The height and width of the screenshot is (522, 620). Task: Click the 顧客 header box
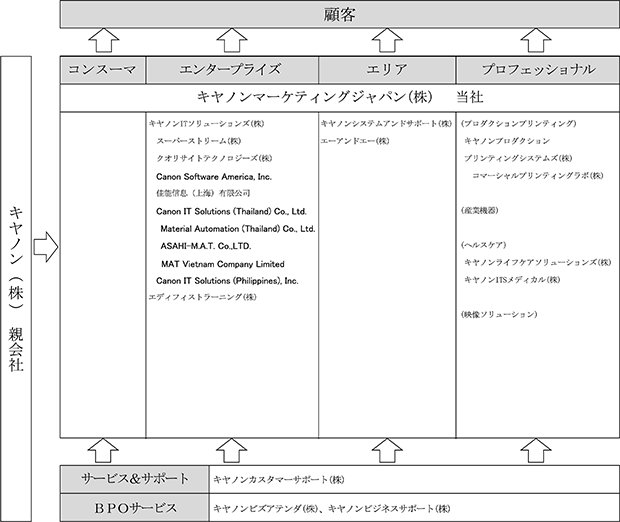[340, 14]
